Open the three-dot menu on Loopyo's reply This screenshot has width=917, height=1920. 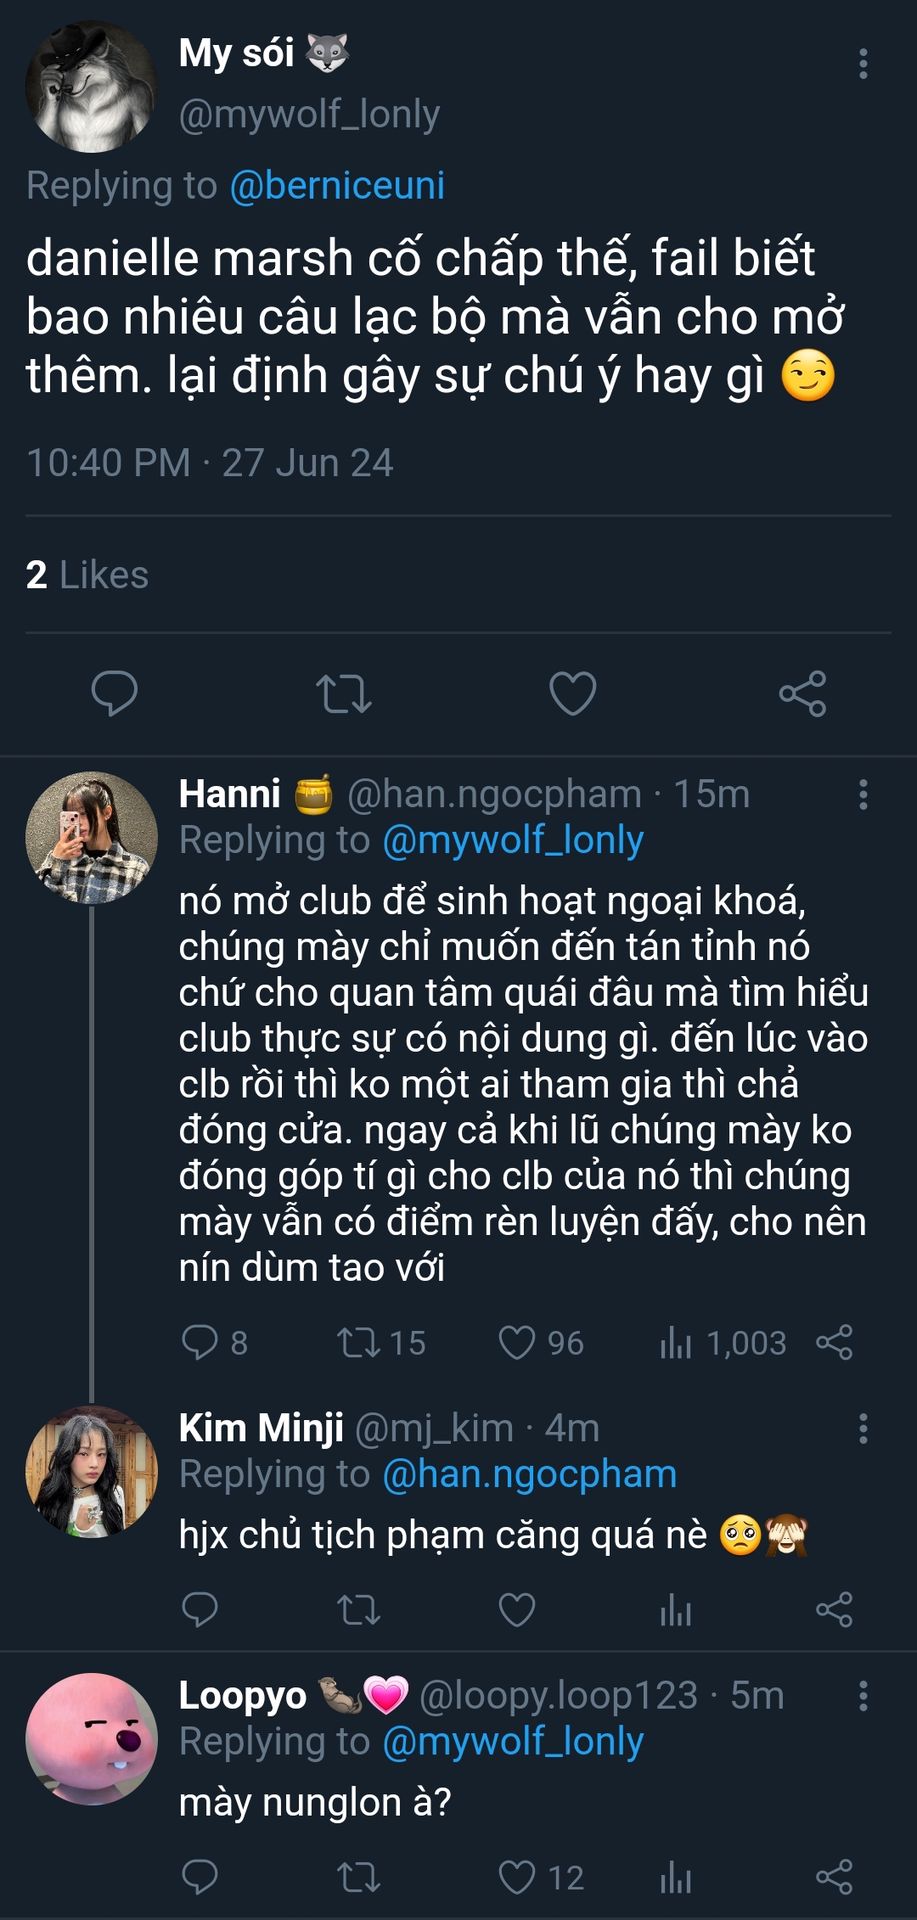point(863,1695)
